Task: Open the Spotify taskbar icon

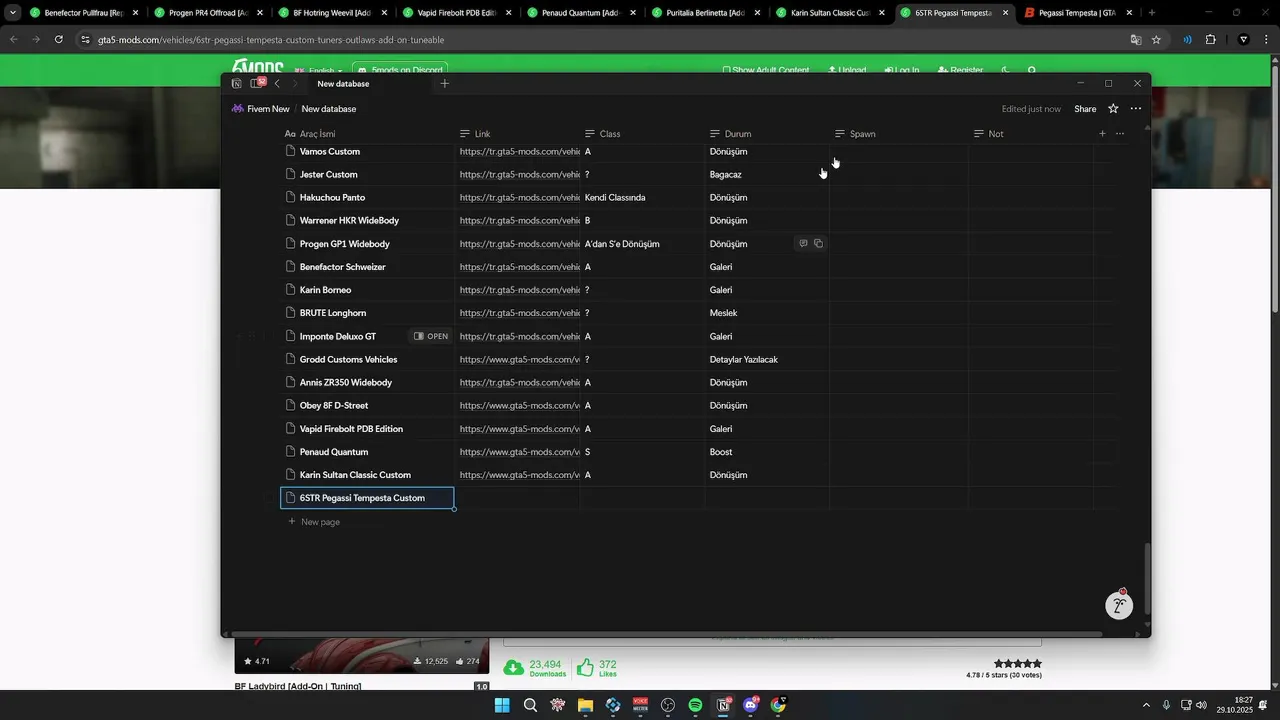Action: [x=695, y=705]
